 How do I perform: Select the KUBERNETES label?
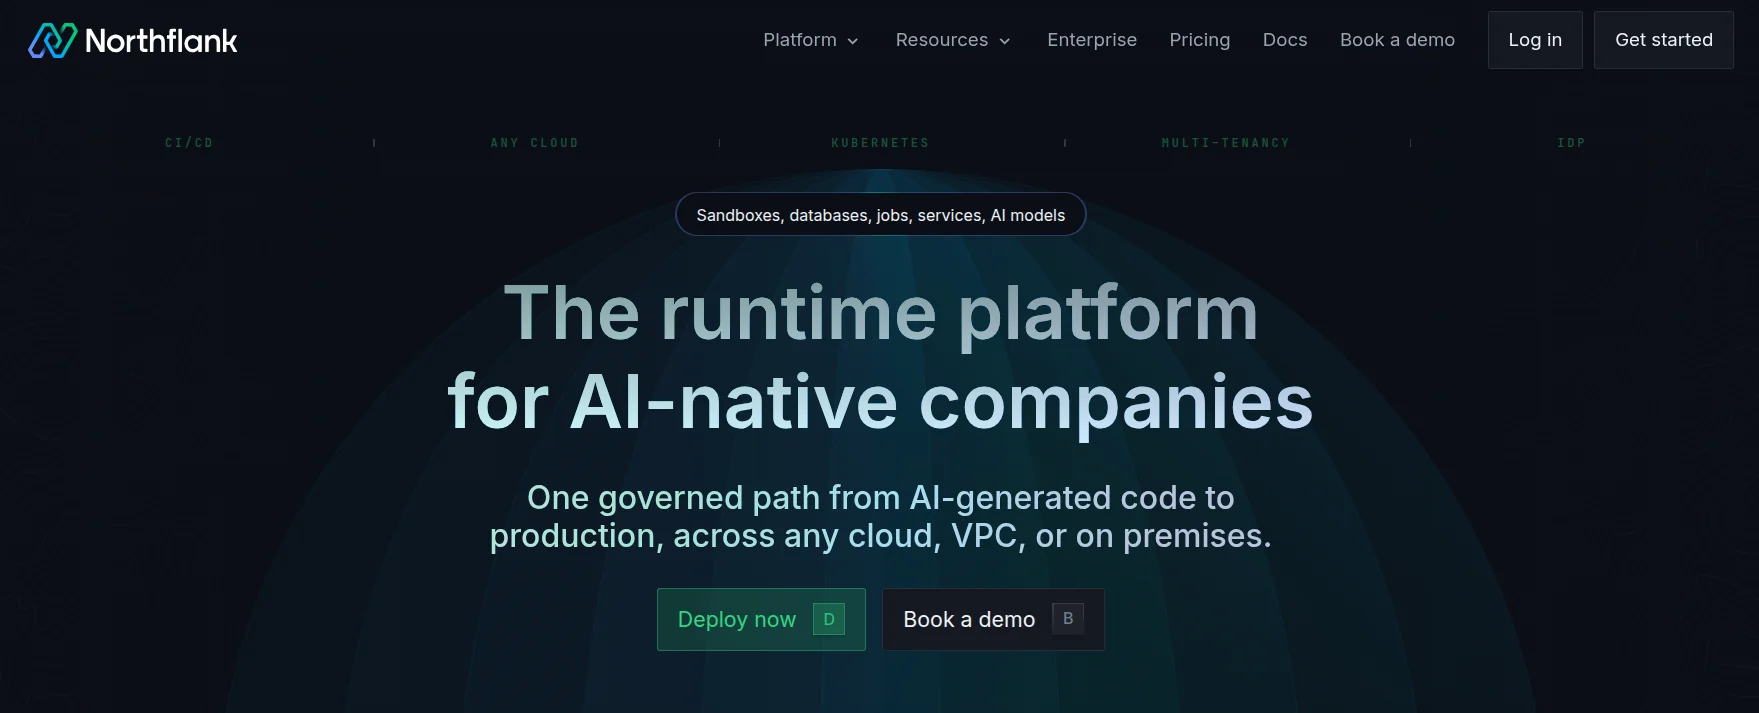(880, 143)
